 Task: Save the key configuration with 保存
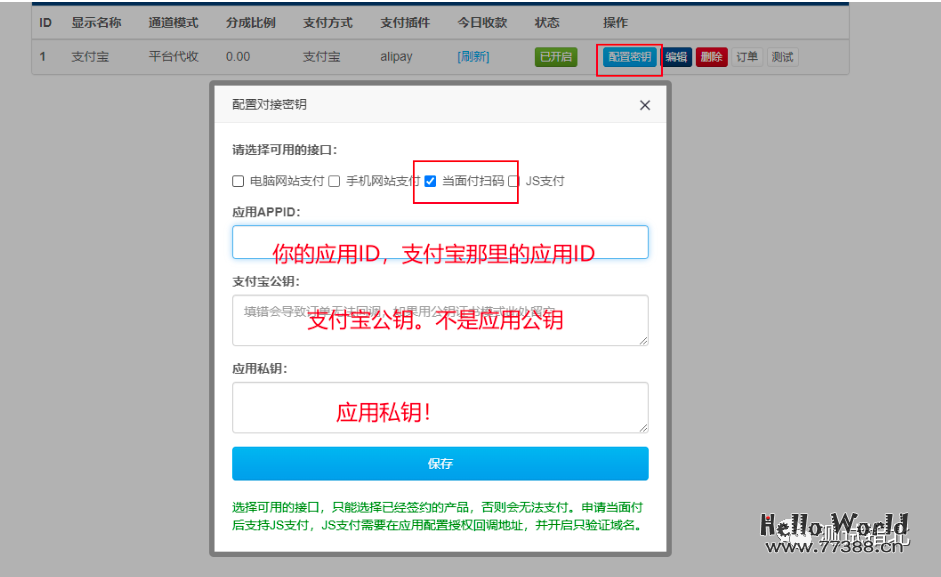440,464
